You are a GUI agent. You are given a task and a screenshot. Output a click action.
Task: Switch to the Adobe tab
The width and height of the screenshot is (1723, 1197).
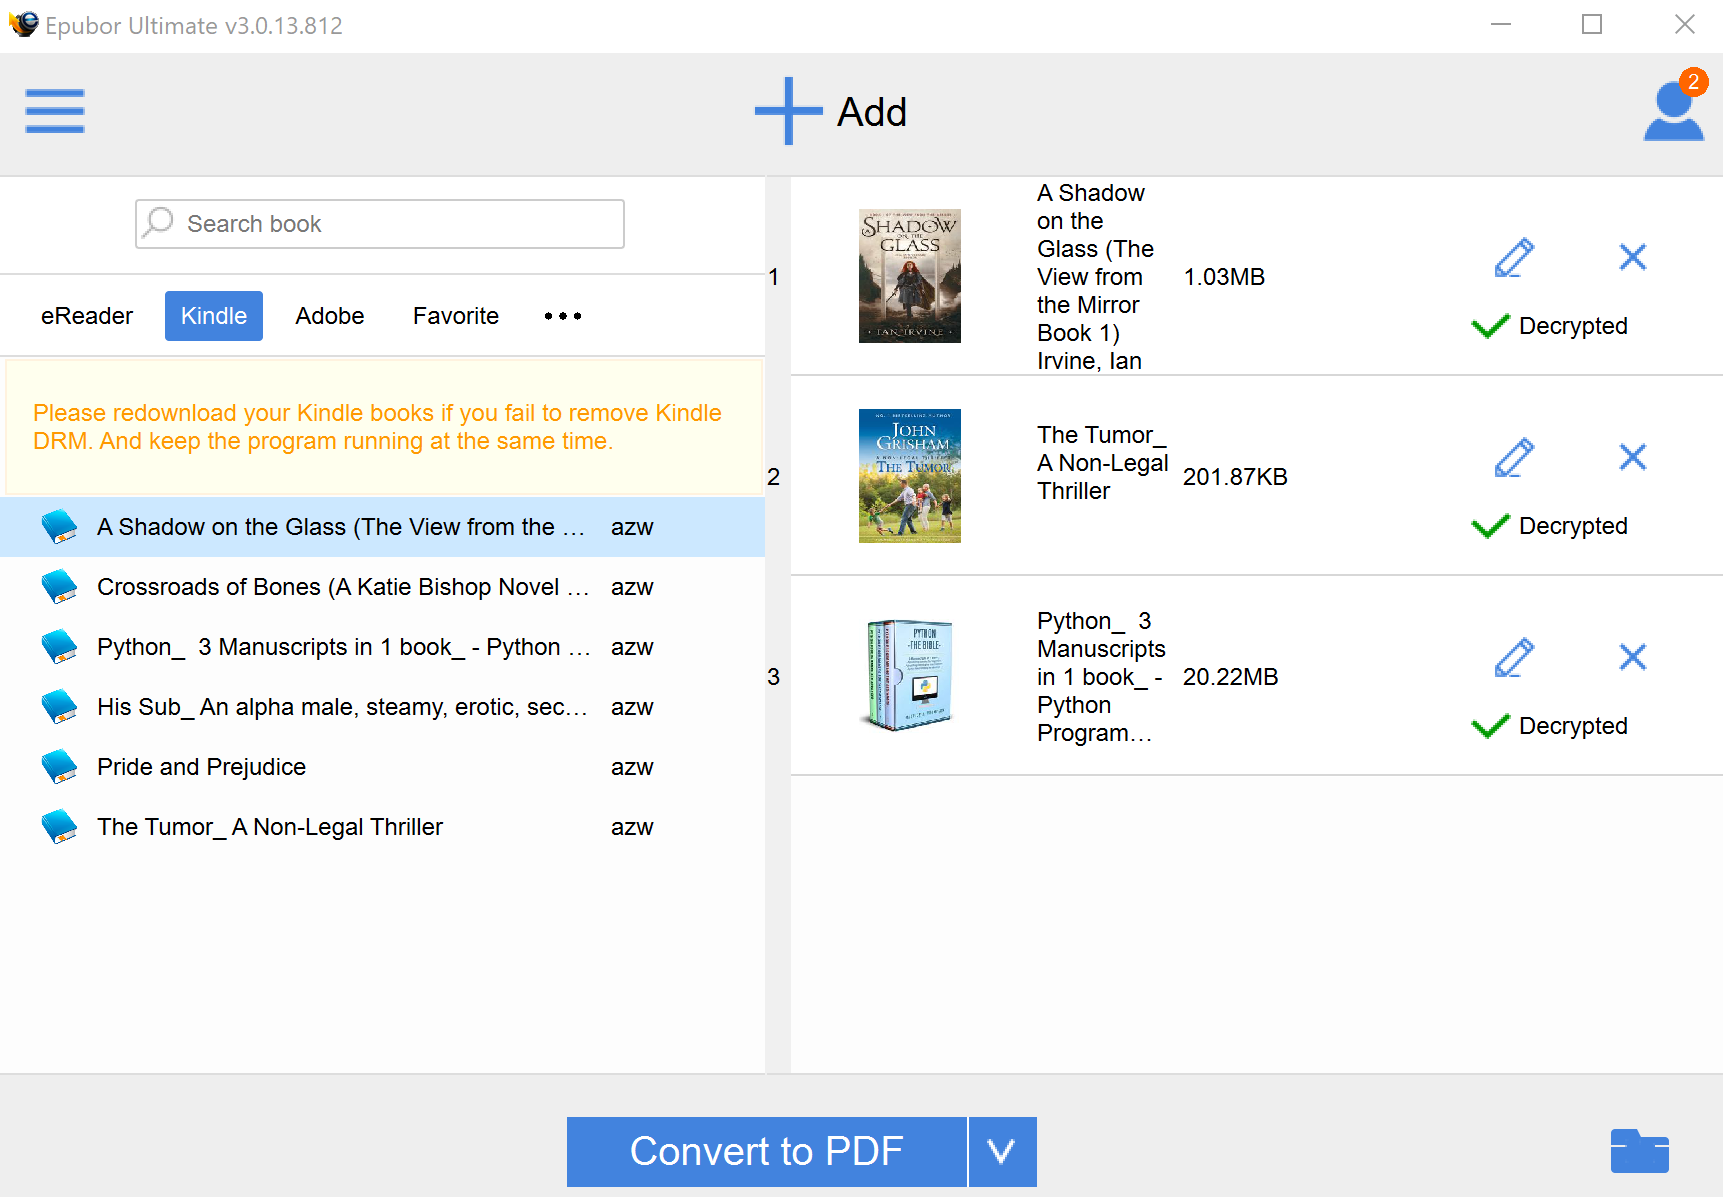(x=329, y=315)
